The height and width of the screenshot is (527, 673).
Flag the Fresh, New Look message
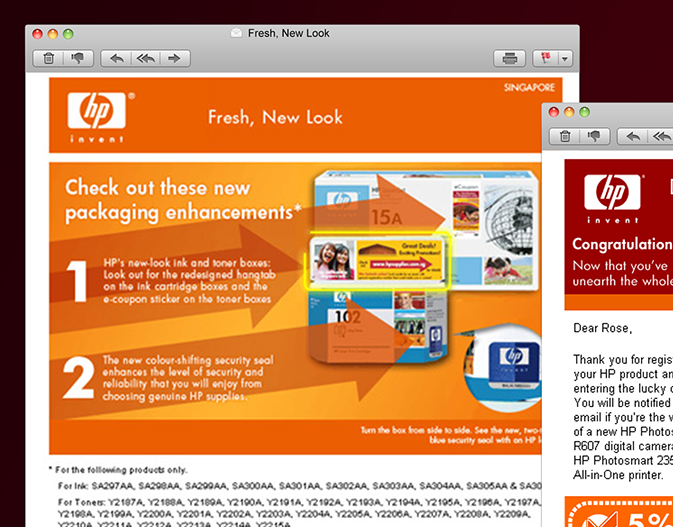(x=546, y=58)
